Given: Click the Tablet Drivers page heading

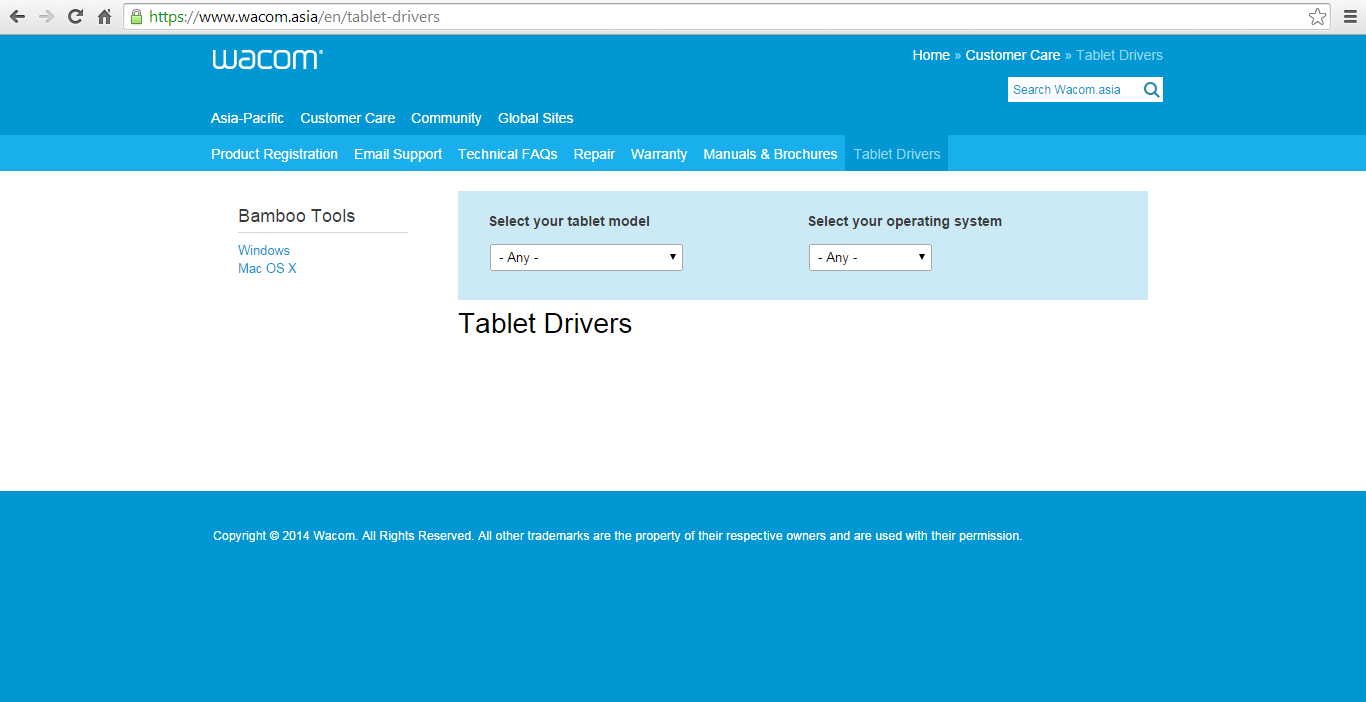Looking at the screenshot, I should pos(545,323).
